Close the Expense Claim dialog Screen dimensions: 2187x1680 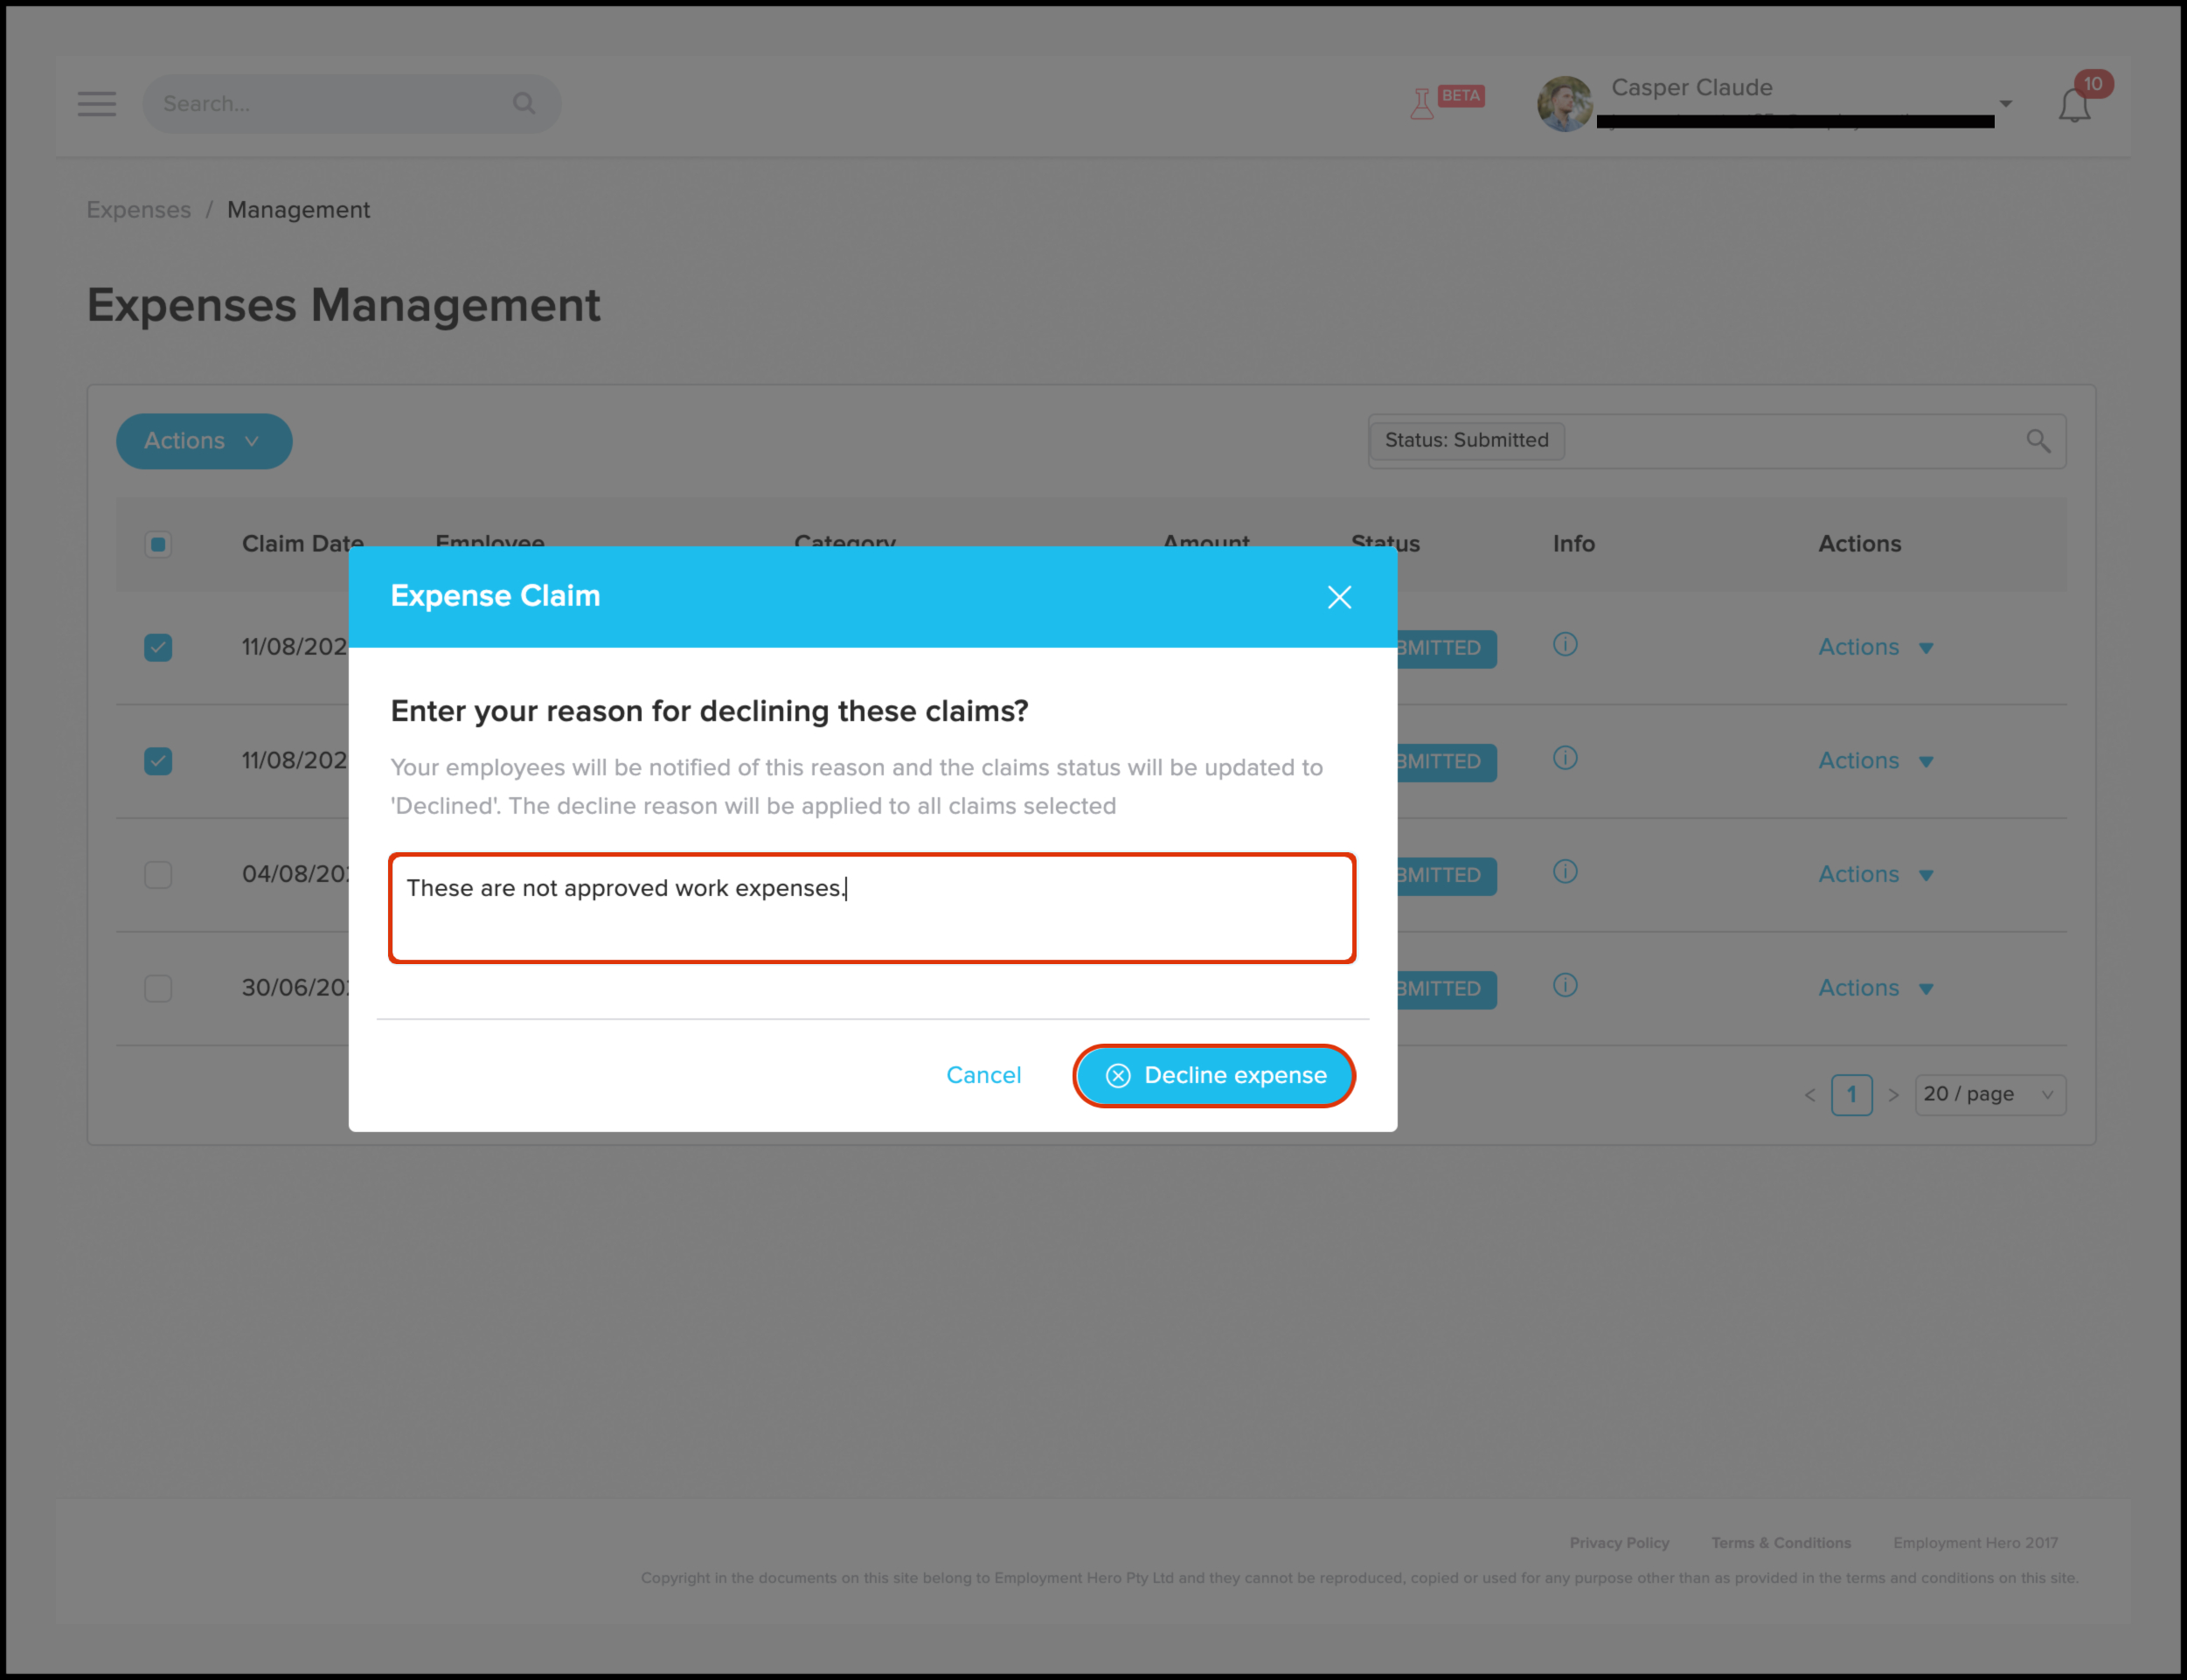pyautogui.click(x=1339, y=597)
